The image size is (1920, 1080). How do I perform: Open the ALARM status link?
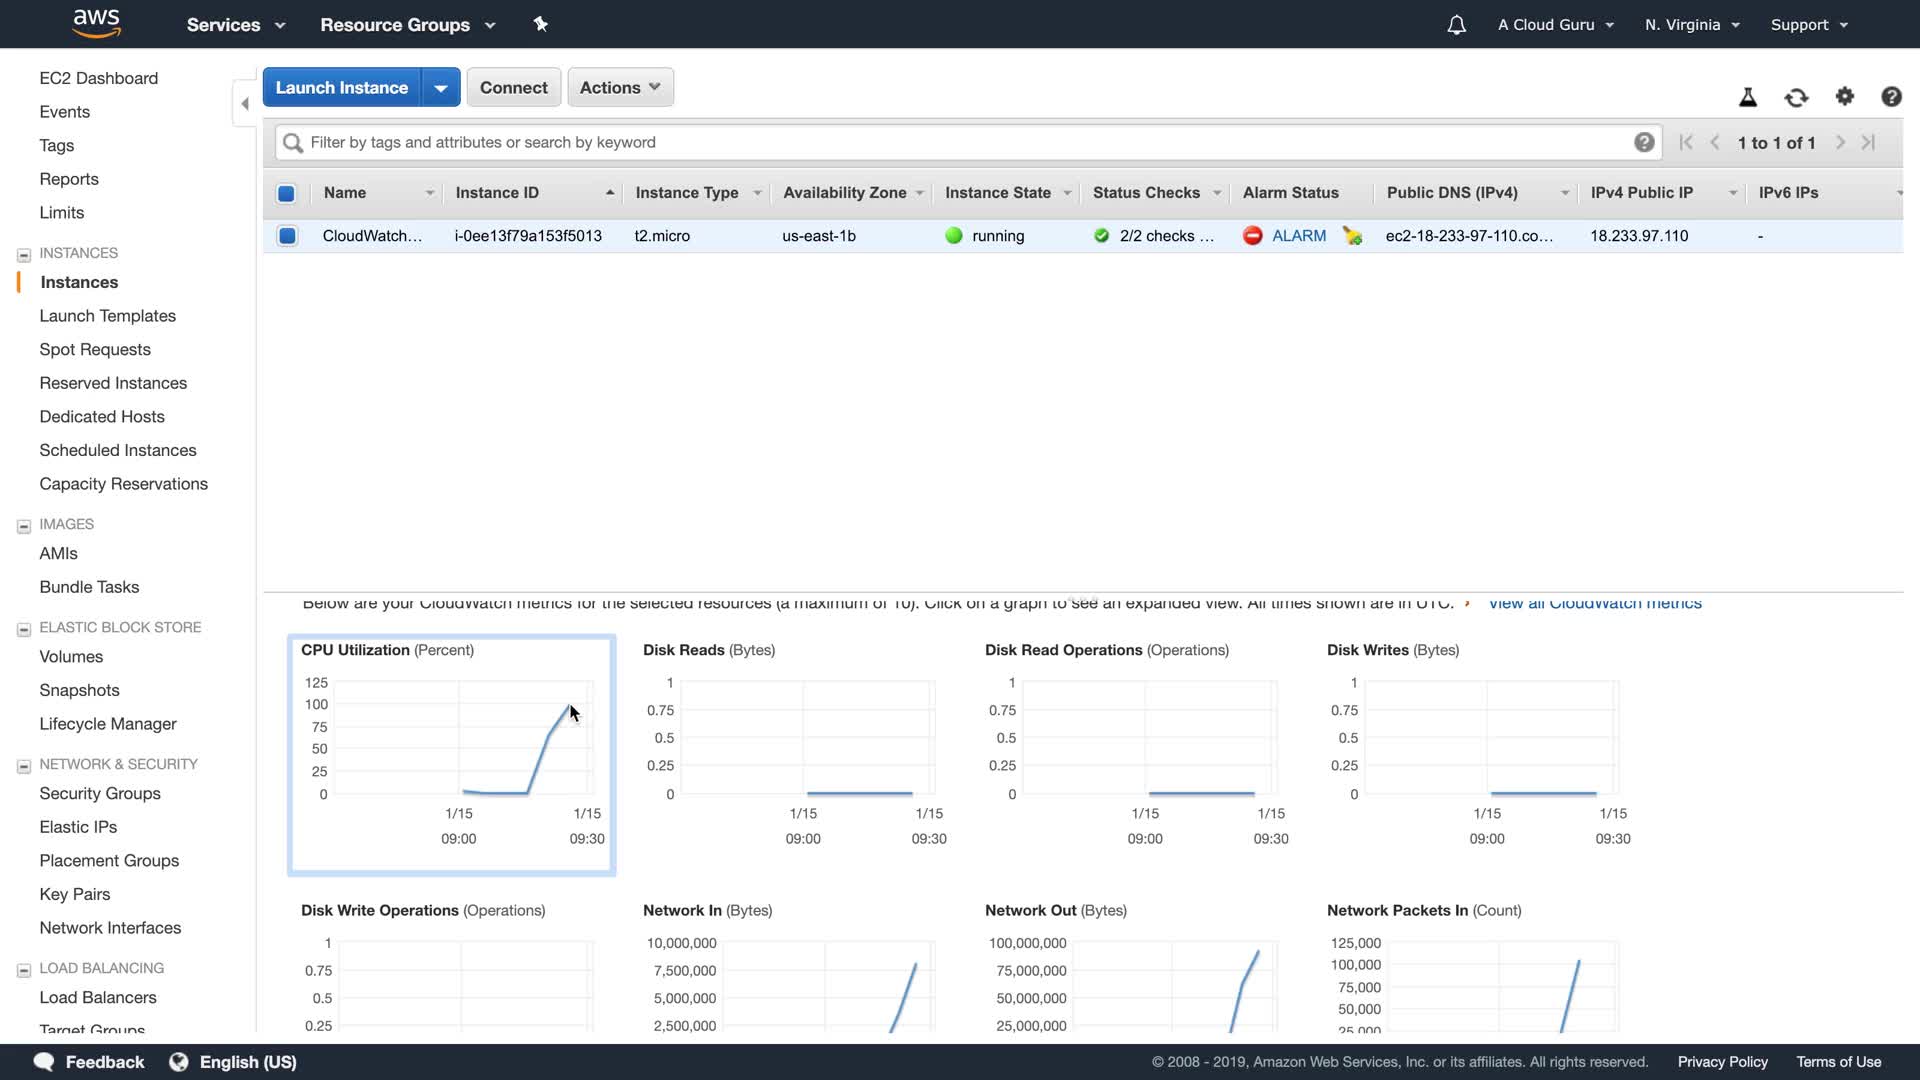tap(1298, 236)
